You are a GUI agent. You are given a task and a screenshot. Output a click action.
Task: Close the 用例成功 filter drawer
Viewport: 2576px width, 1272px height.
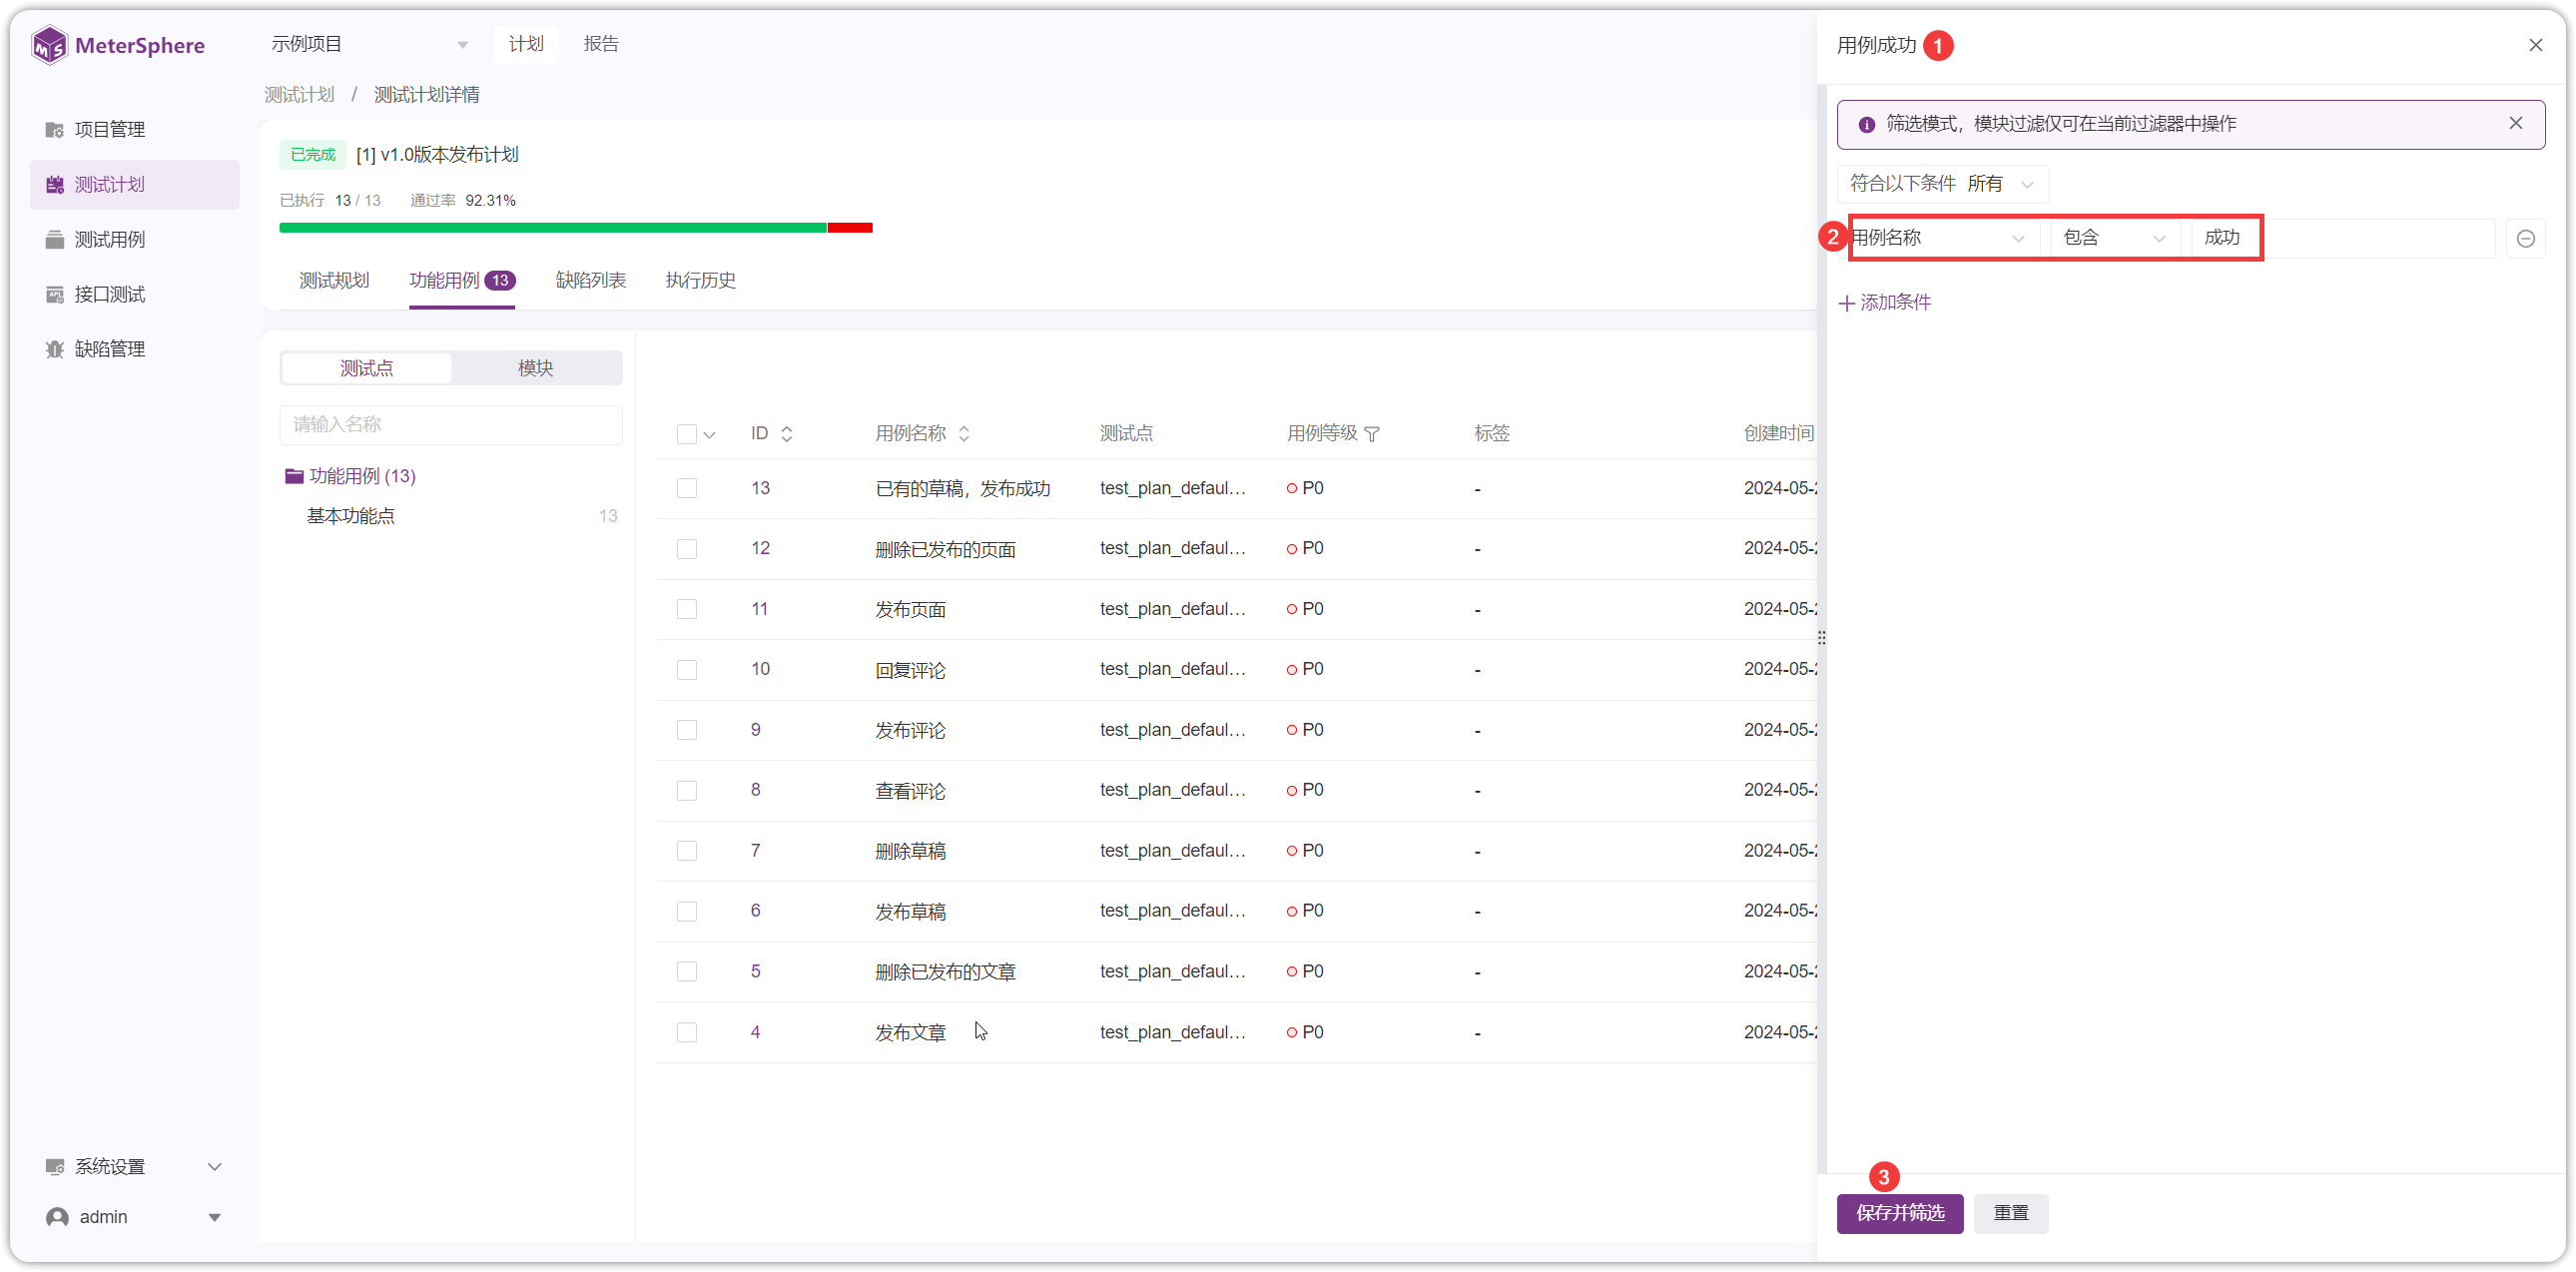click(2536, 45)
